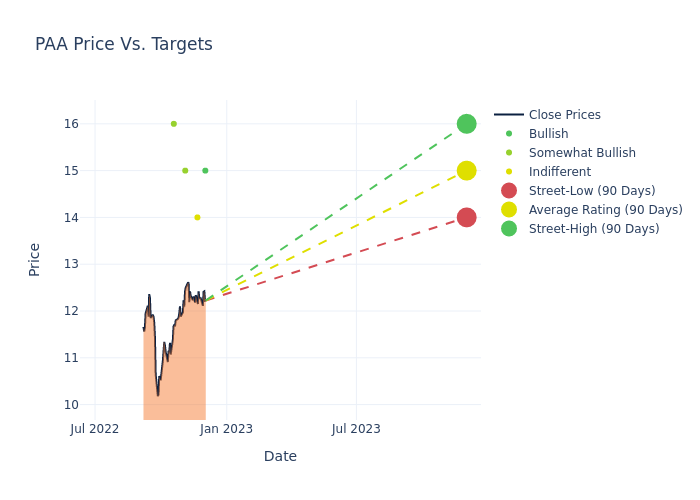Click the Price axis title
This screenshot has width=700, height=500.
tap(35, 259)
